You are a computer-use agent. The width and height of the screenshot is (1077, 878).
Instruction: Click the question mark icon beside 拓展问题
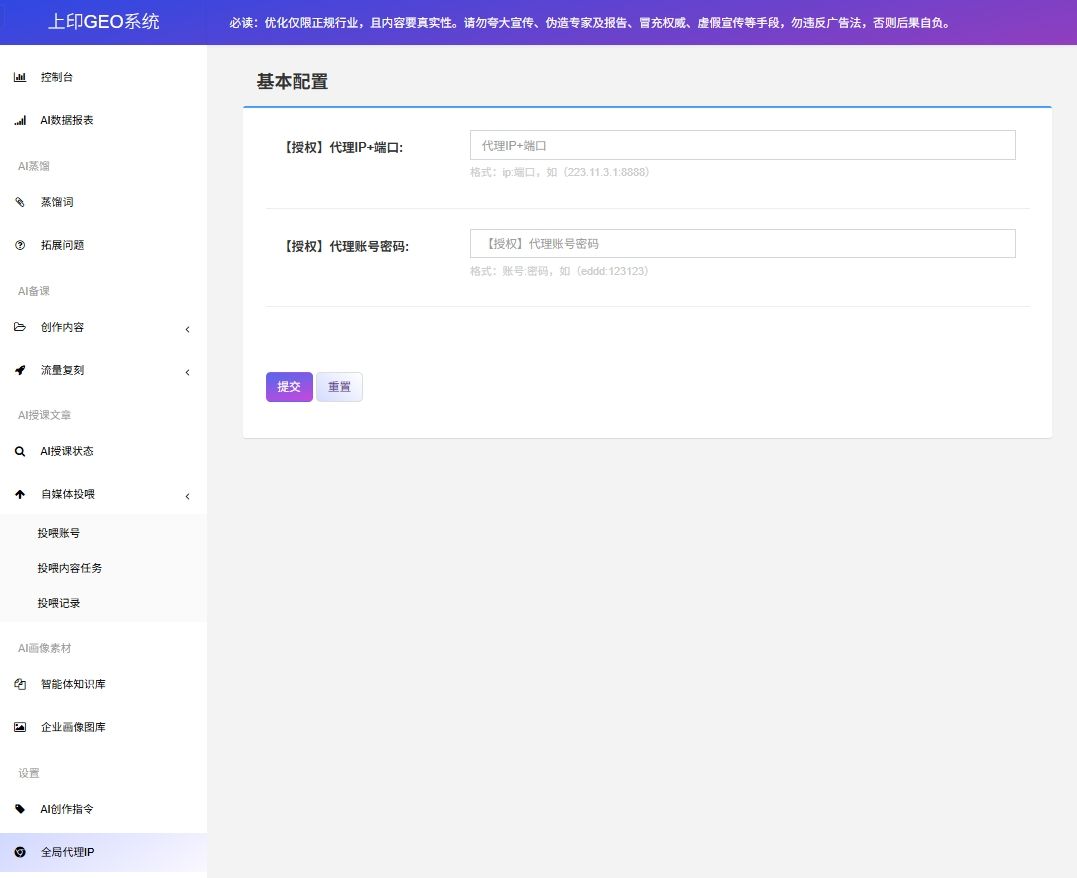point(20,245)
